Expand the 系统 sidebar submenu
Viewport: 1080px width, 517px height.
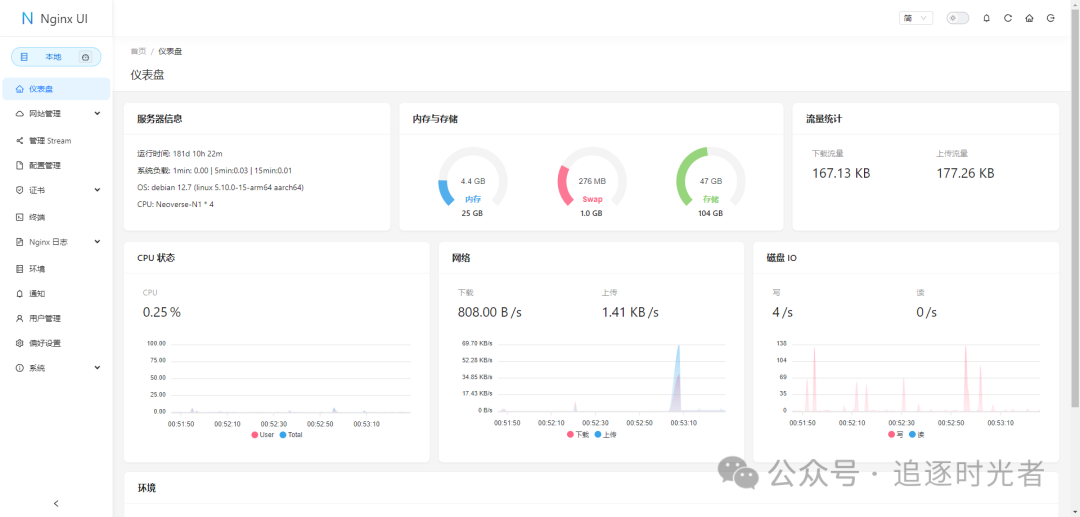(x=56, y=368)
